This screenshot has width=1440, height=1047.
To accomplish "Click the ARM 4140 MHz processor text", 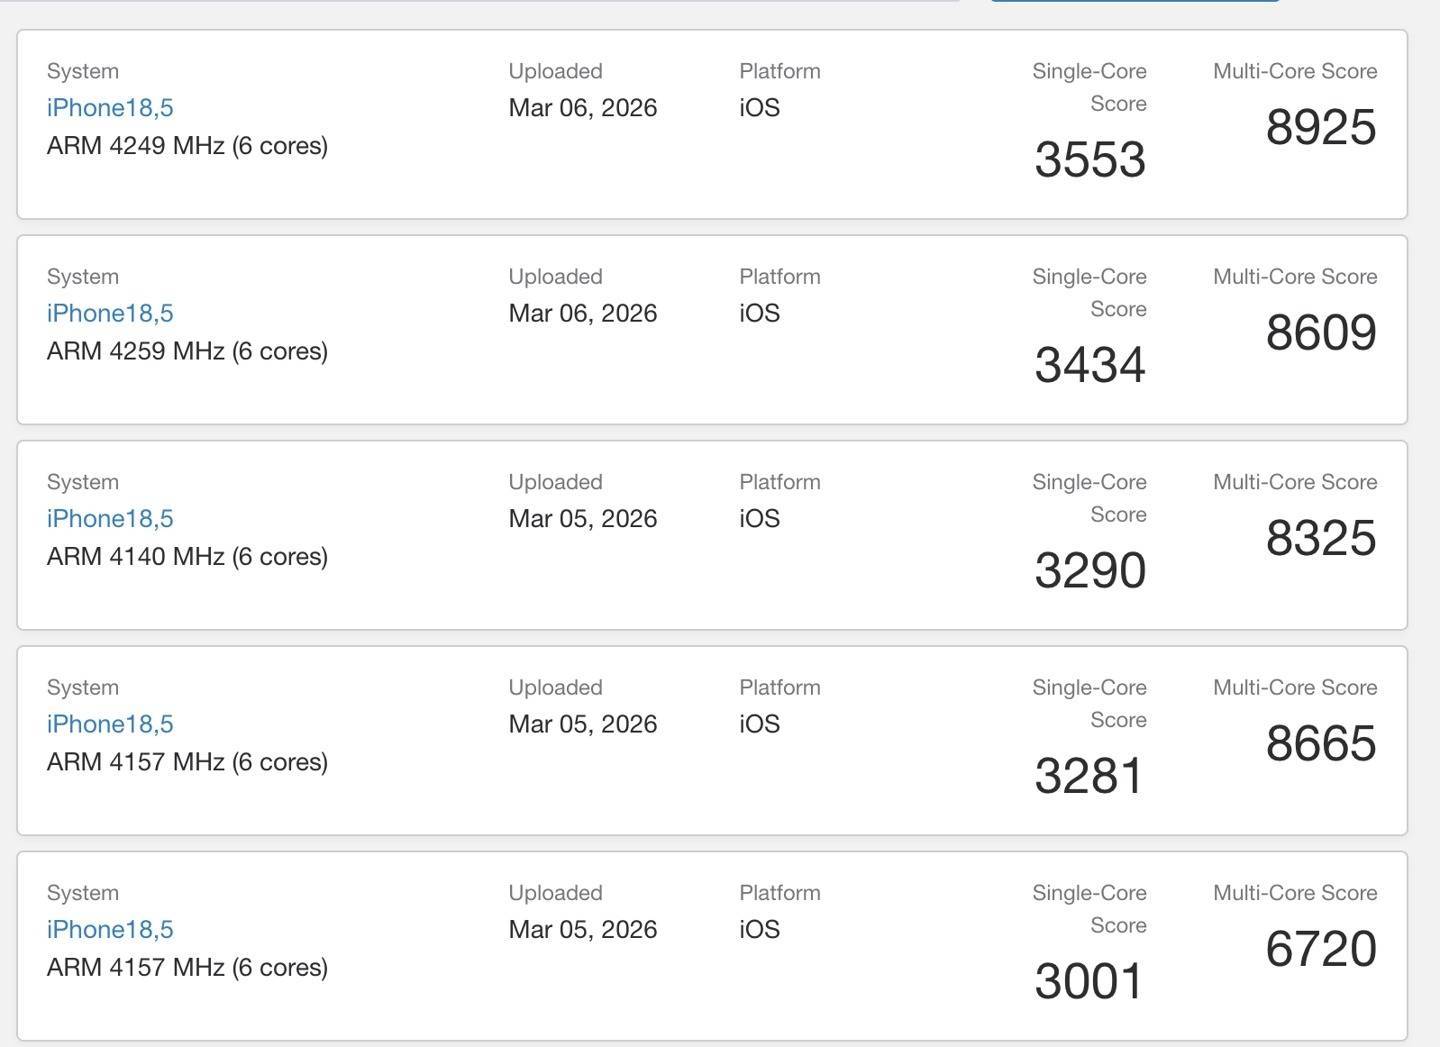I will point(187,557).
